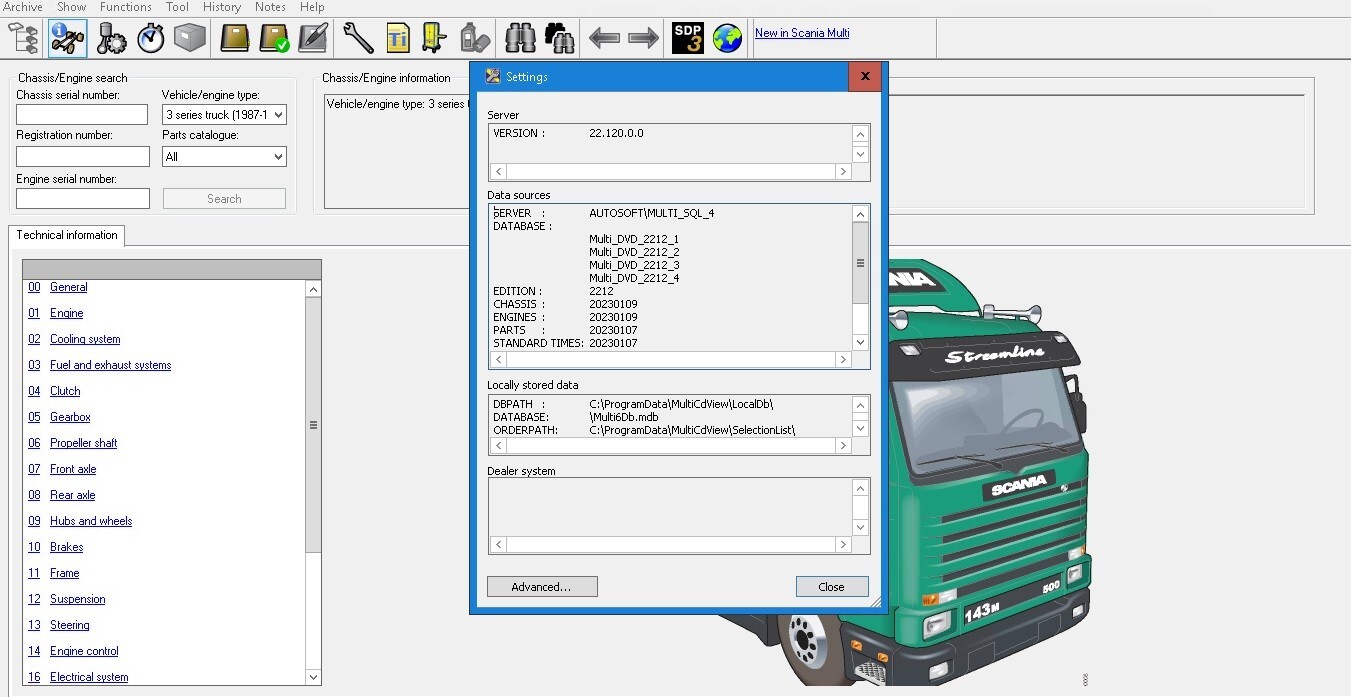1351x697 pixels.
Task: Click Close button in Settings dialog
Action: (832, 587)
